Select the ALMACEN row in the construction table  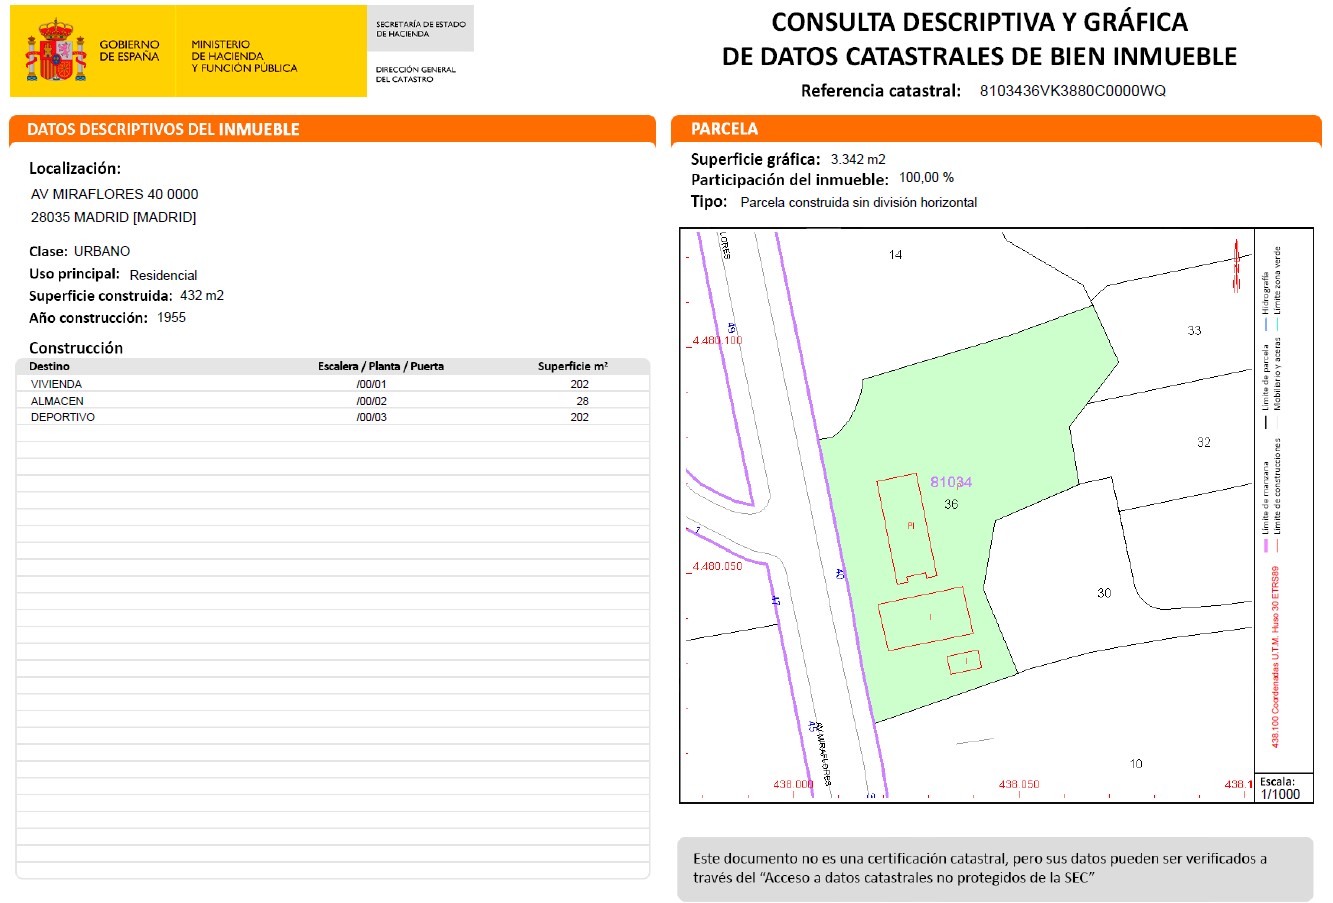click(333, 401)
